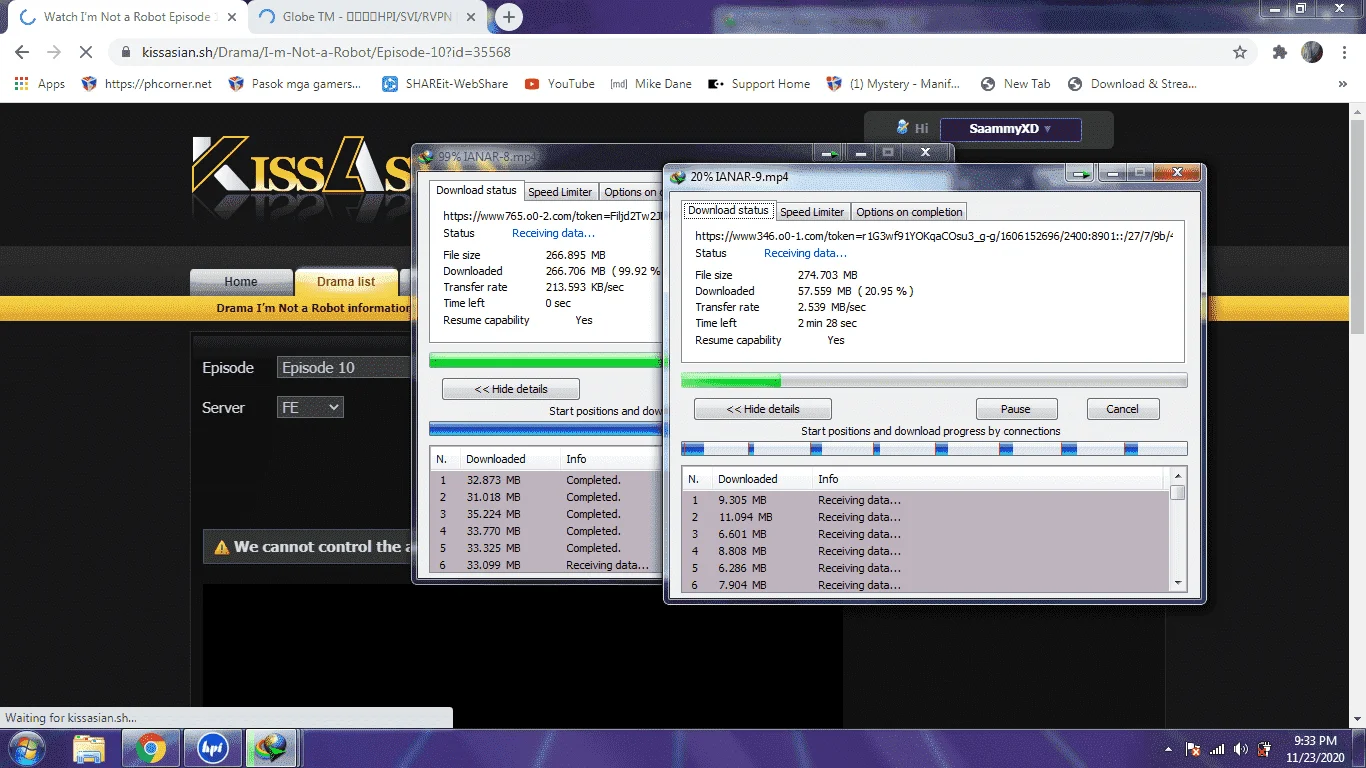
Task: Switch to Chrome in the taskbar
Action: [151, 748]
